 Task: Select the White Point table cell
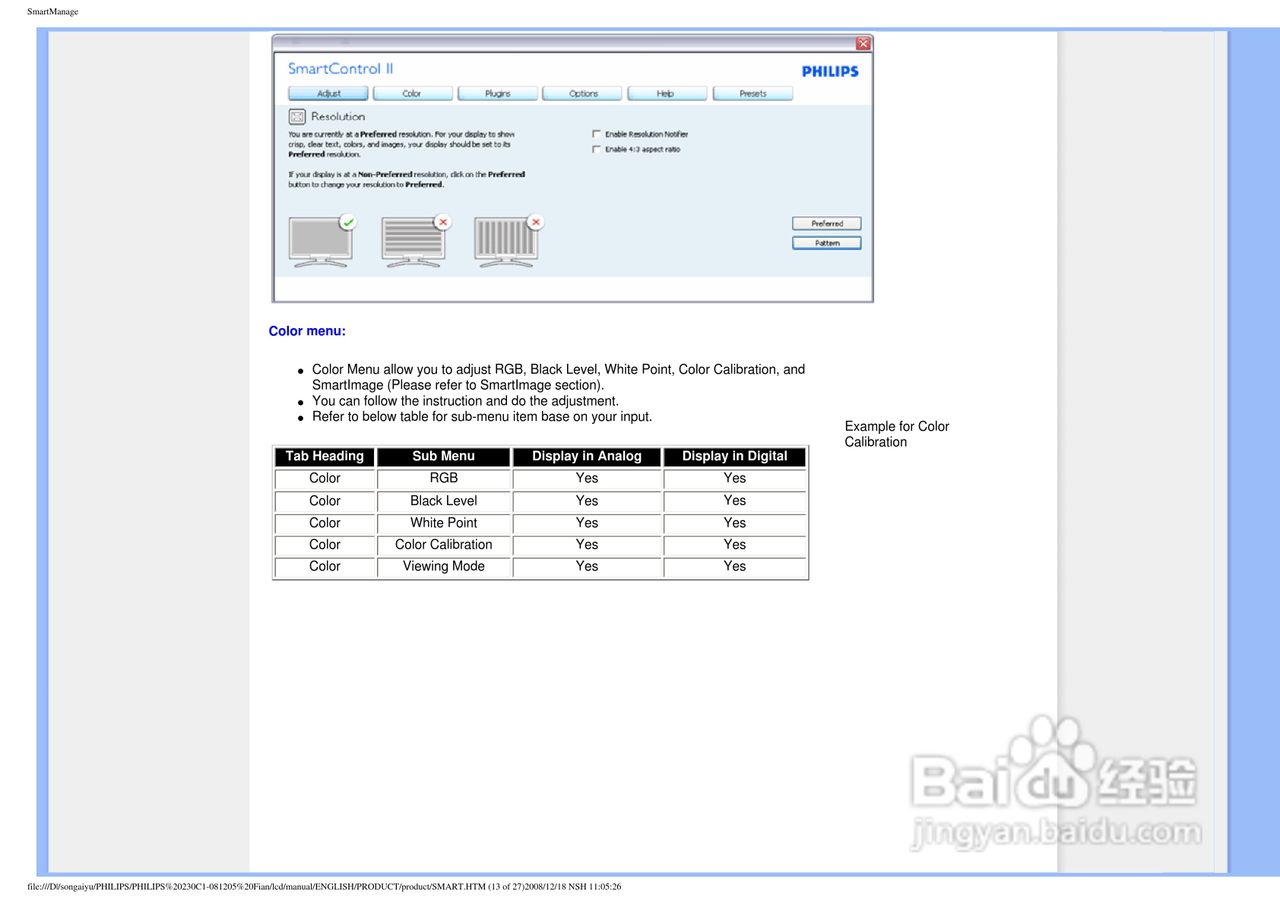[444, 523]
